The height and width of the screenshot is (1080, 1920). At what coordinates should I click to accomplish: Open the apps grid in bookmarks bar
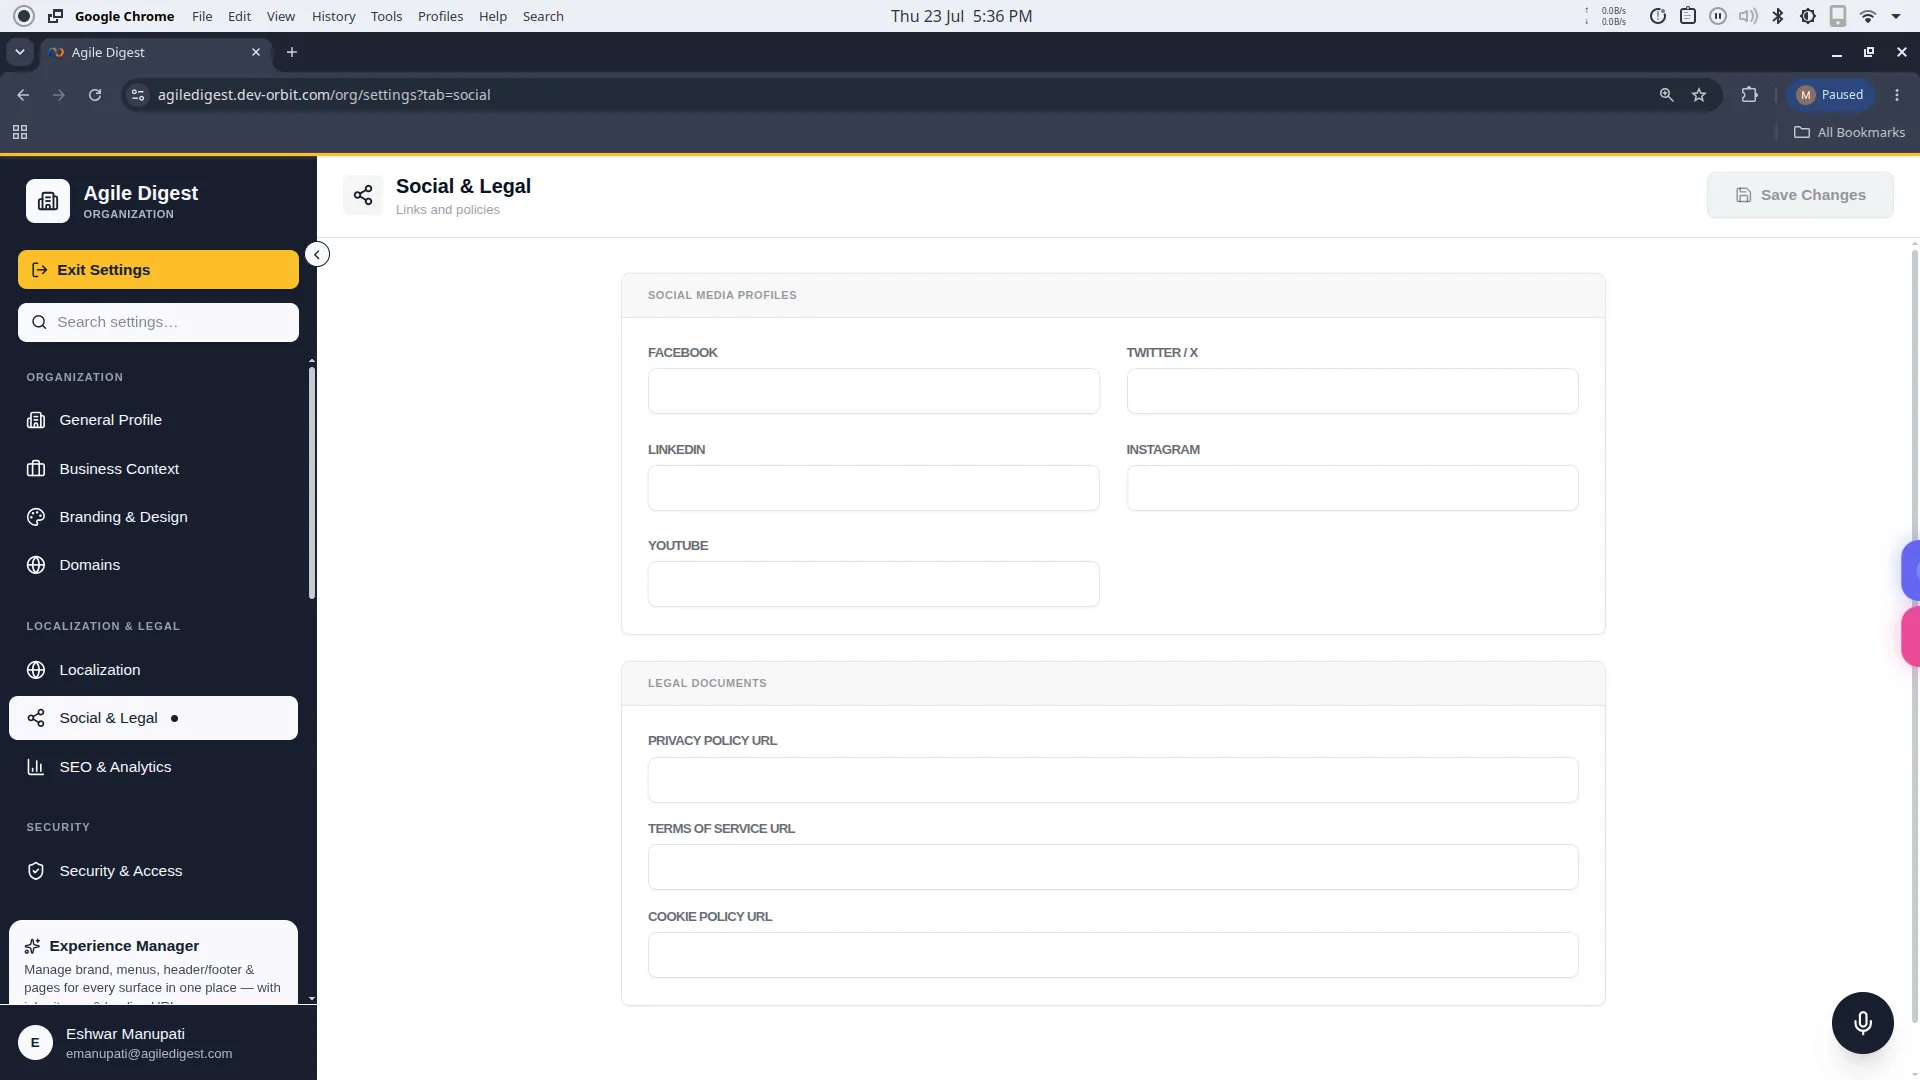click(20, 132)
